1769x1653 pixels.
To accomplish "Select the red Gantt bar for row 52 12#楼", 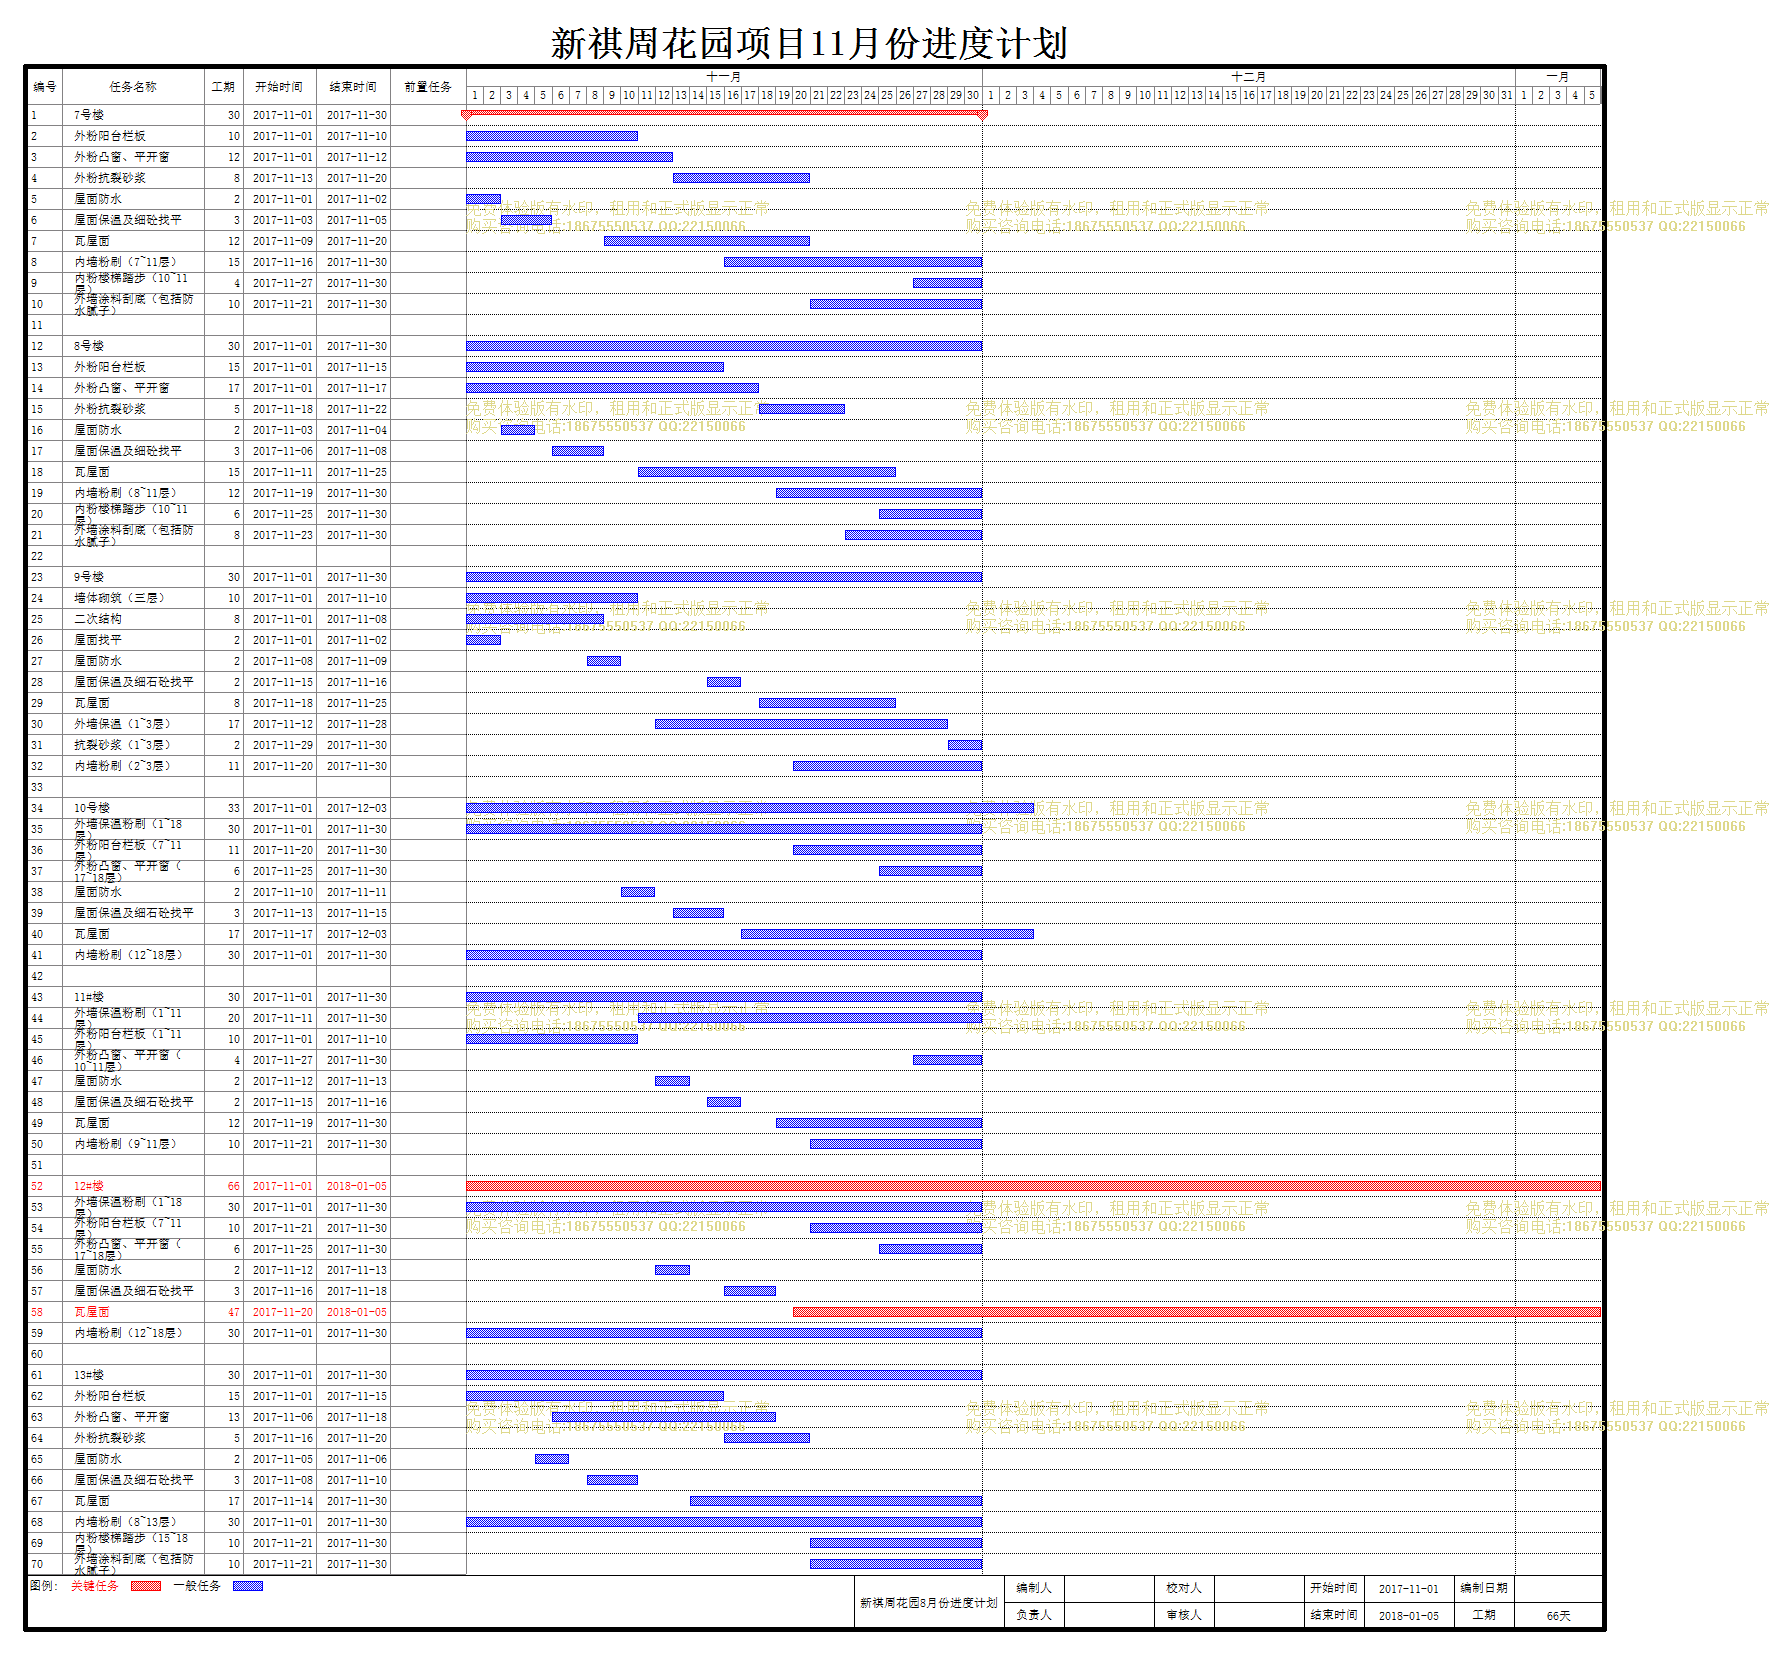I will 1033,1186.
